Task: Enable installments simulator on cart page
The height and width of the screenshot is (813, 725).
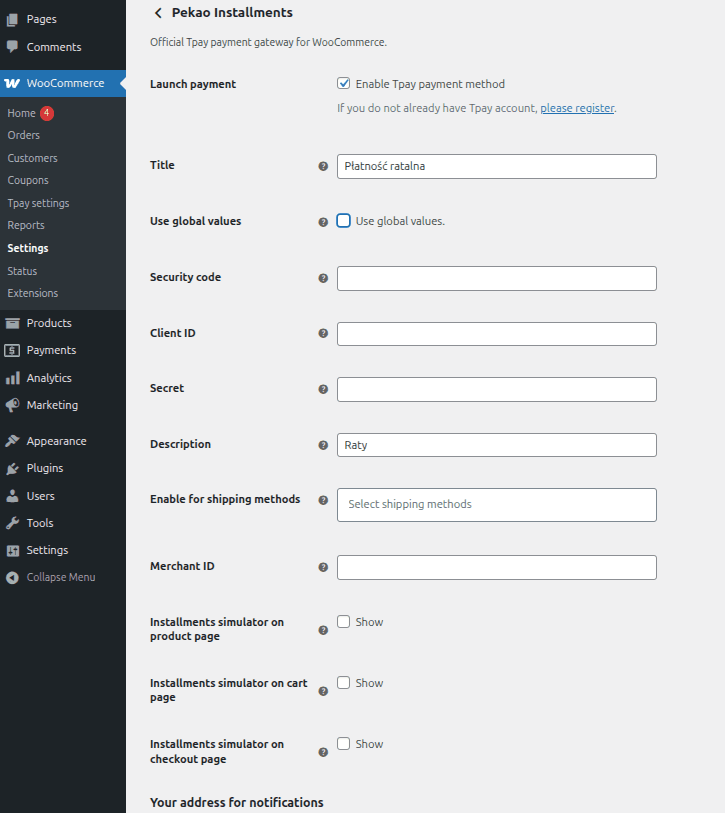Action: pos(344,683)
